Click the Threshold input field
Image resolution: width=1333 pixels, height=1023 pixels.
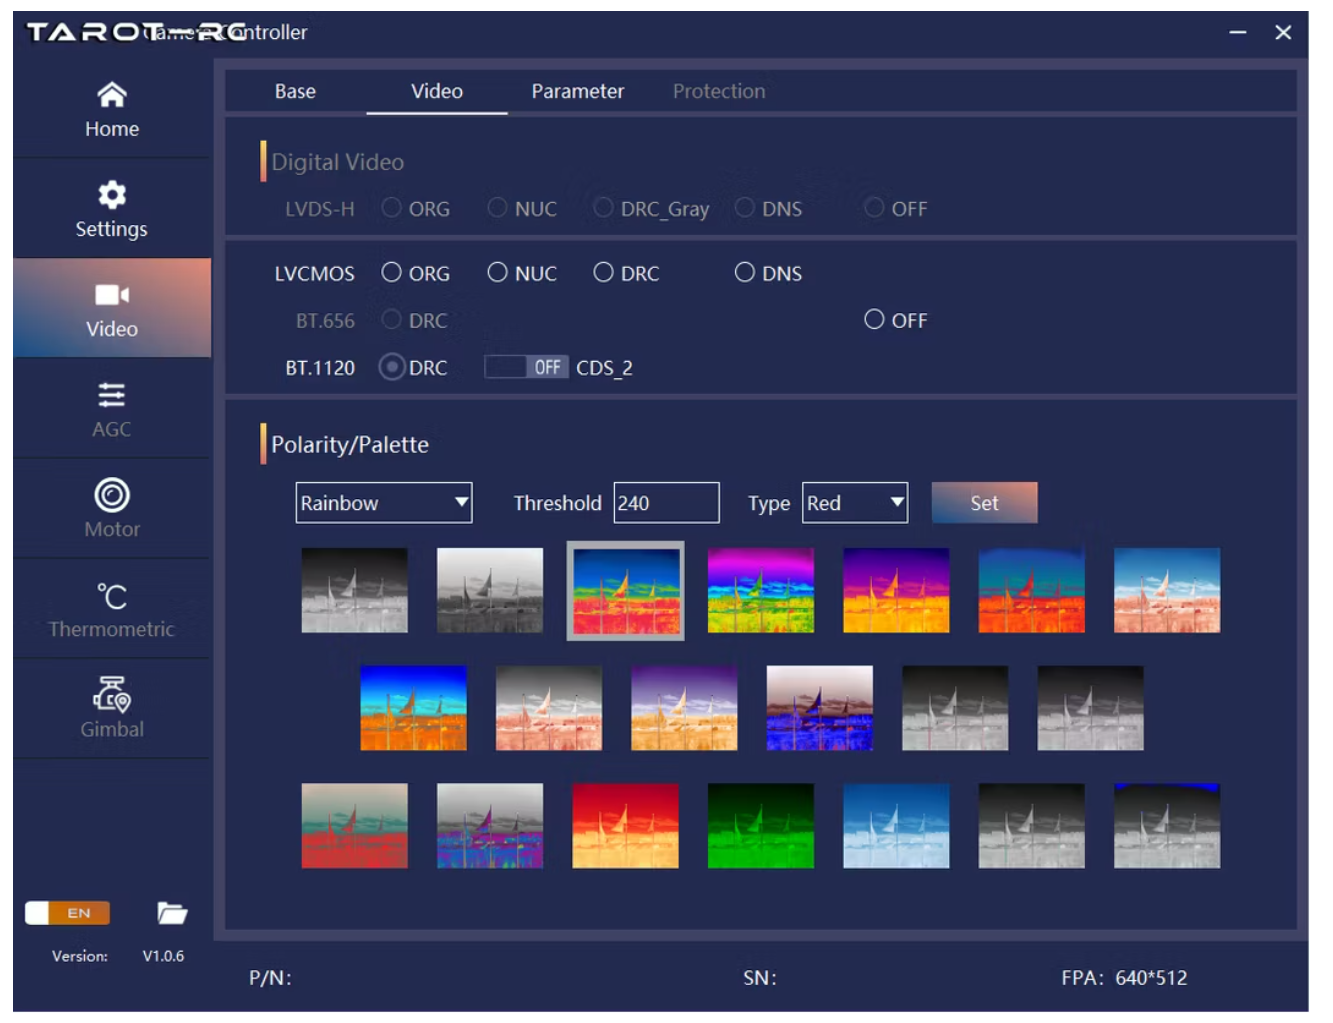pos(666,503)
